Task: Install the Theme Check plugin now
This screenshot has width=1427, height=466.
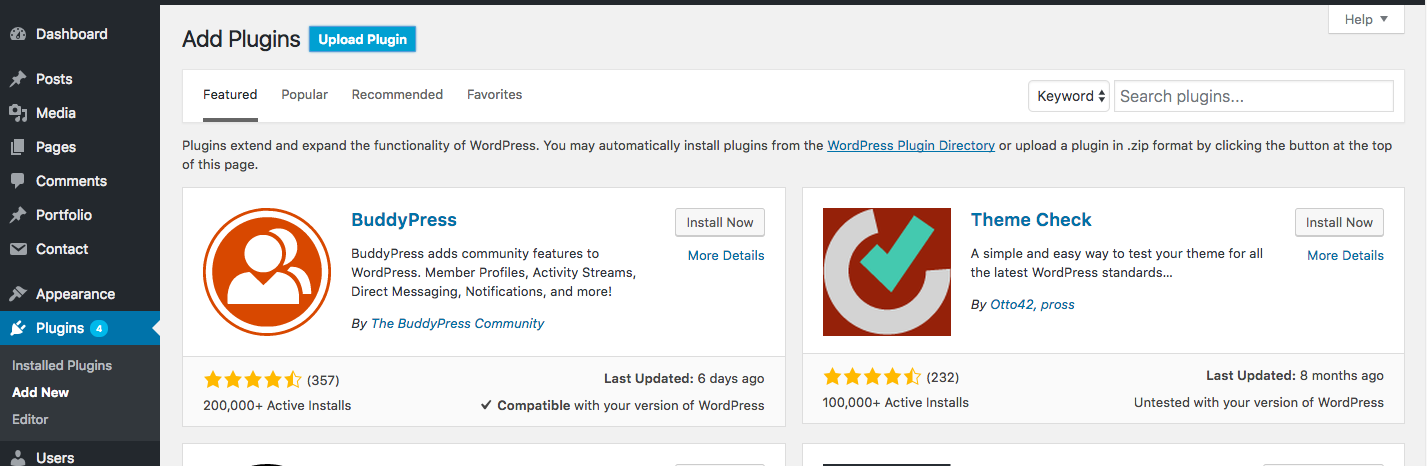Action: pyautogui.click(x=1339, y=223)
